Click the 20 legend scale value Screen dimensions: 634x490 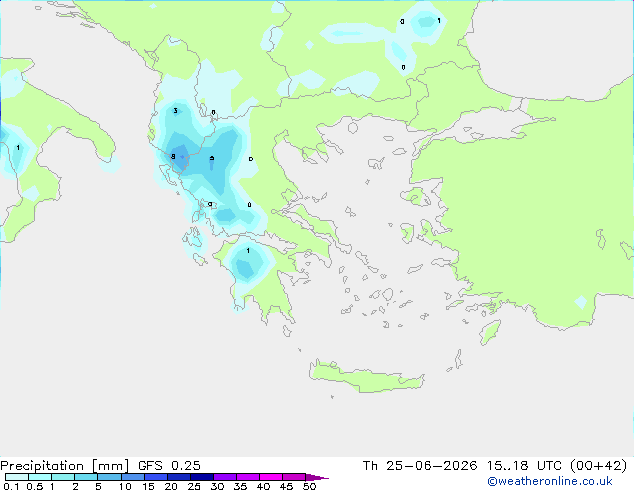[x=171, y=486]
